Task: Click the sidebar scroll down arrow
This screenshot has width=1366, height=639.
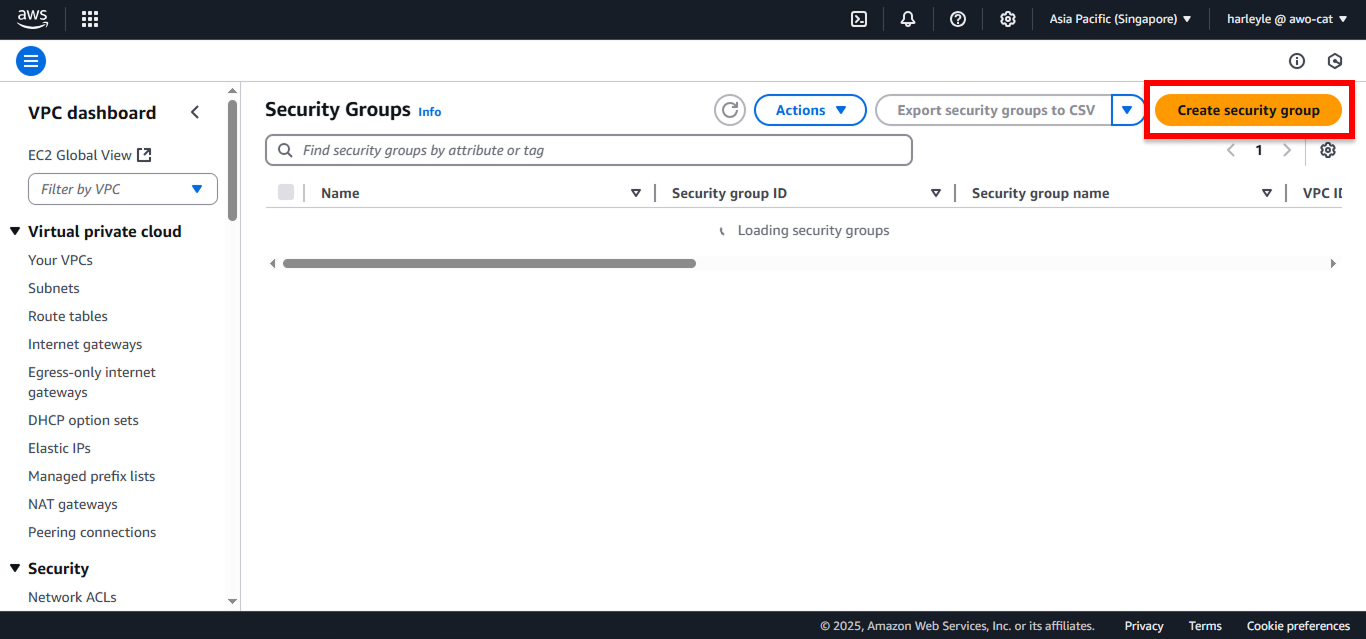Action: point(233,601)
